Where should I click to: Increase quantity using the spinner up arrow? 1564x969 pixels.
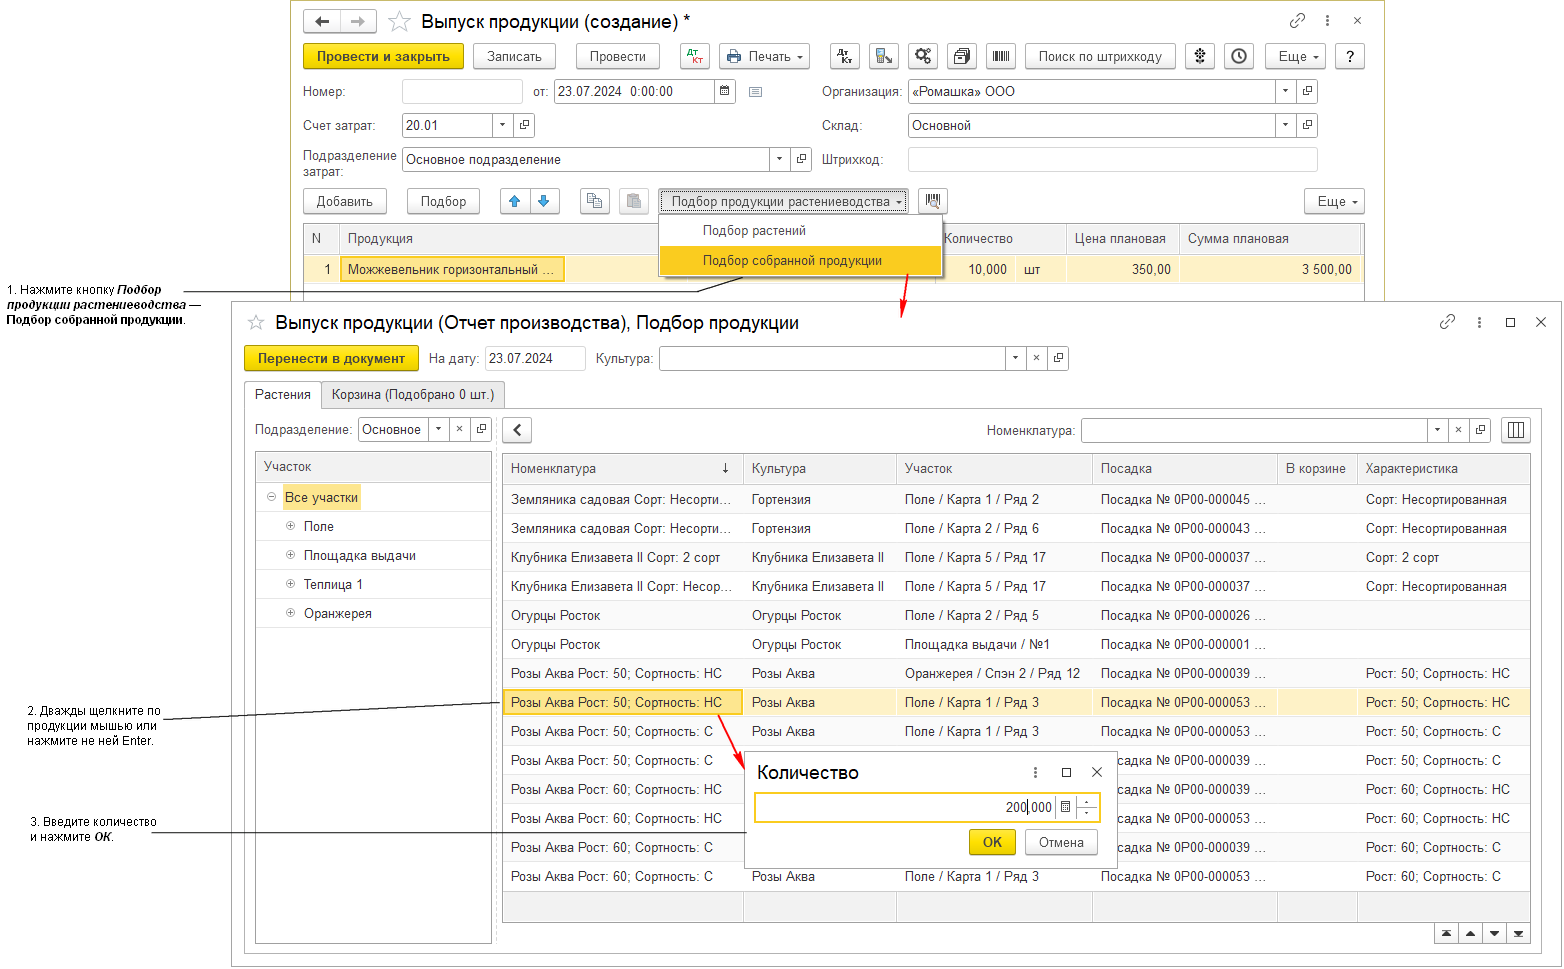[x=1087, y=802]
